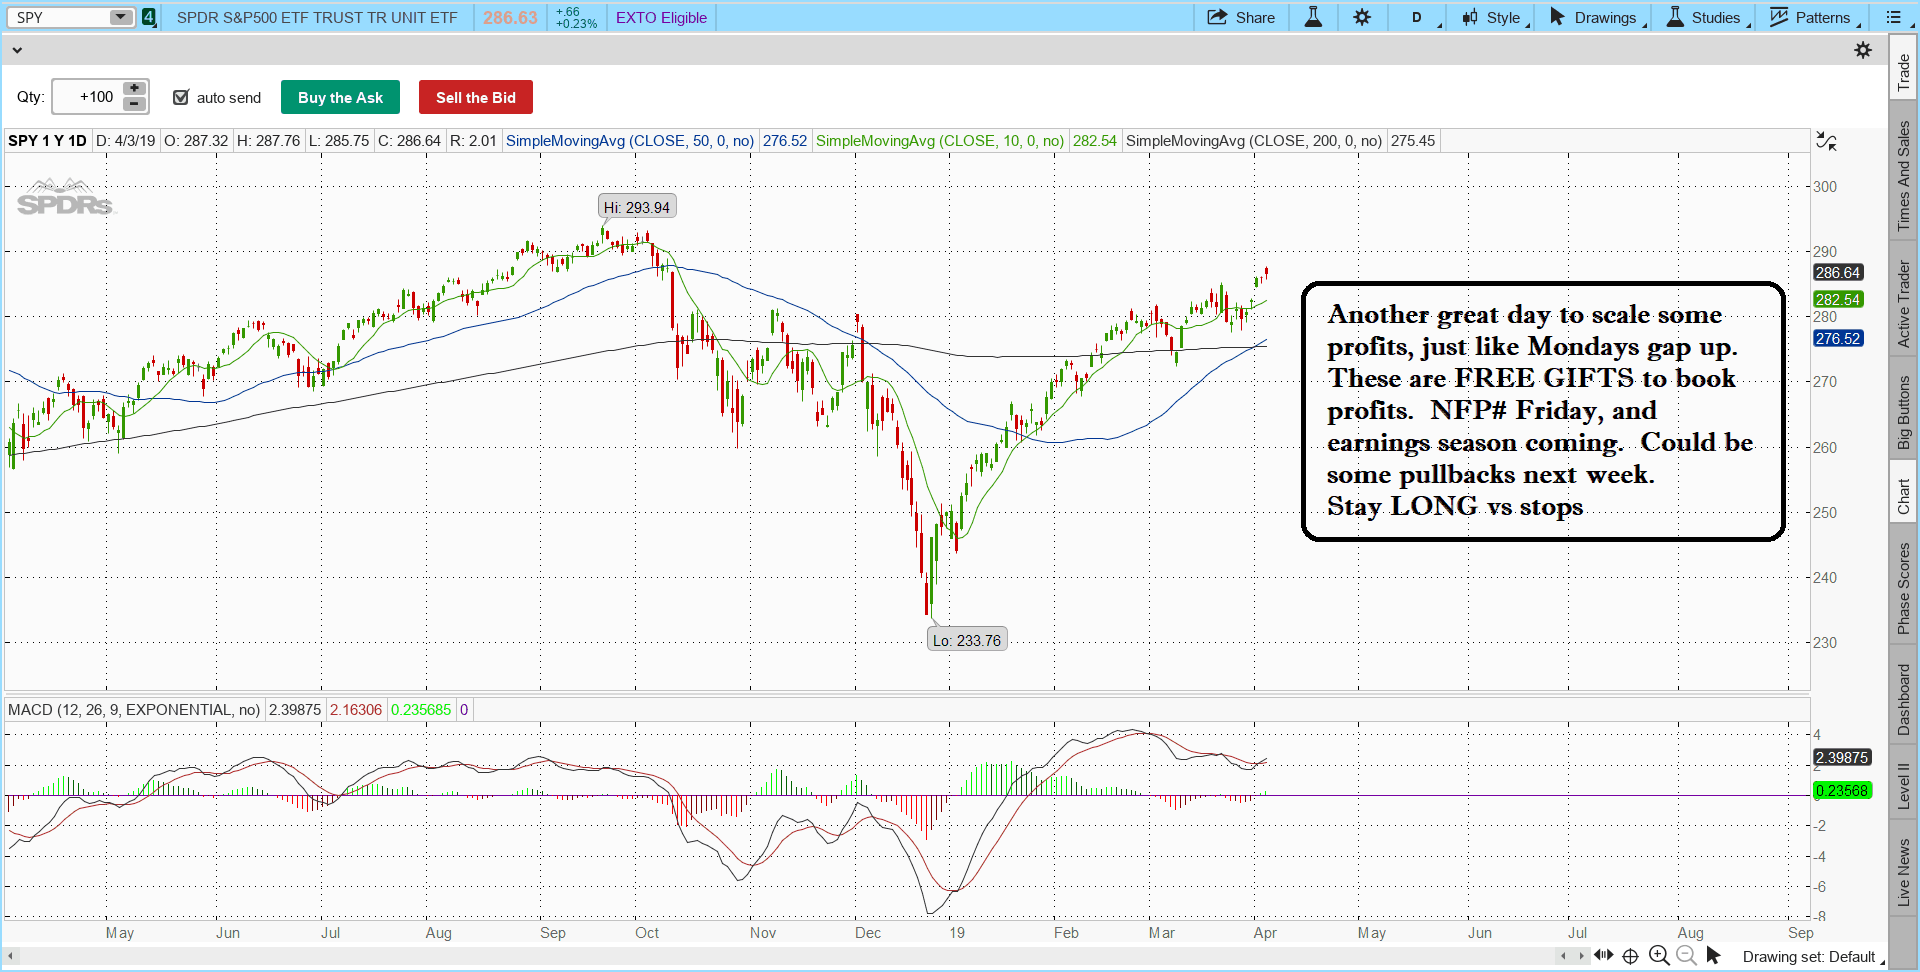Increase quantity with the plus stepper
The height and width of the screenshot is (972, 1920).
[x=134, y=89]
